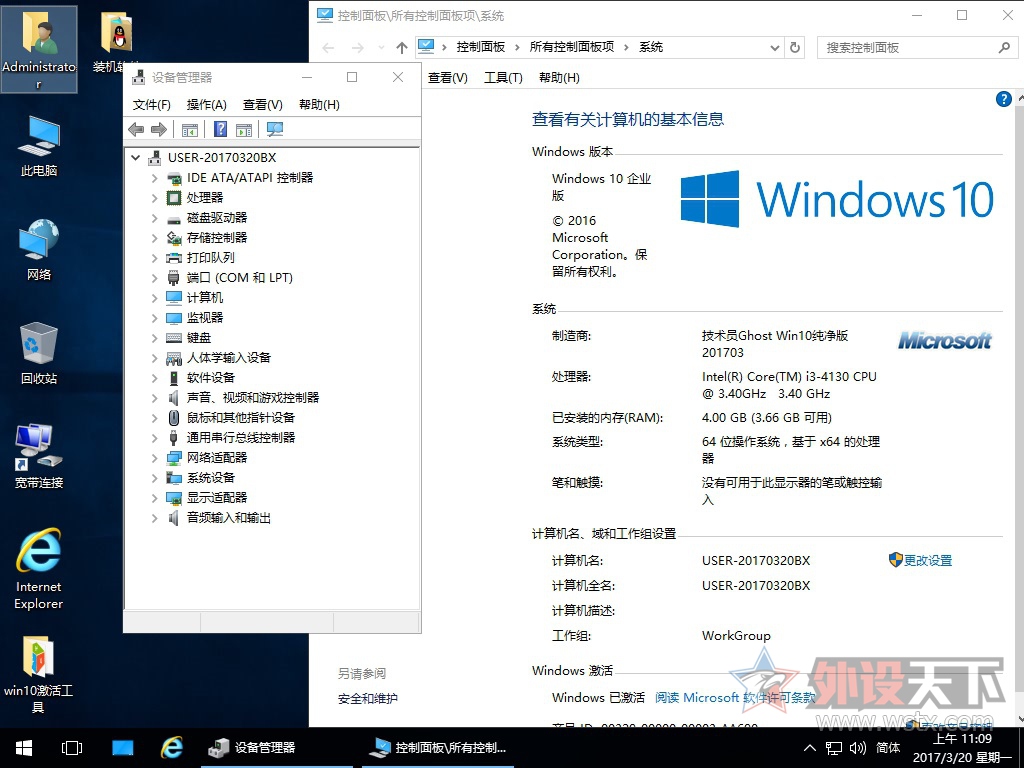Open the 工具(T) menu in Control Panel
The width and height of the screenshot is (1024, 768).
point(503,78)
